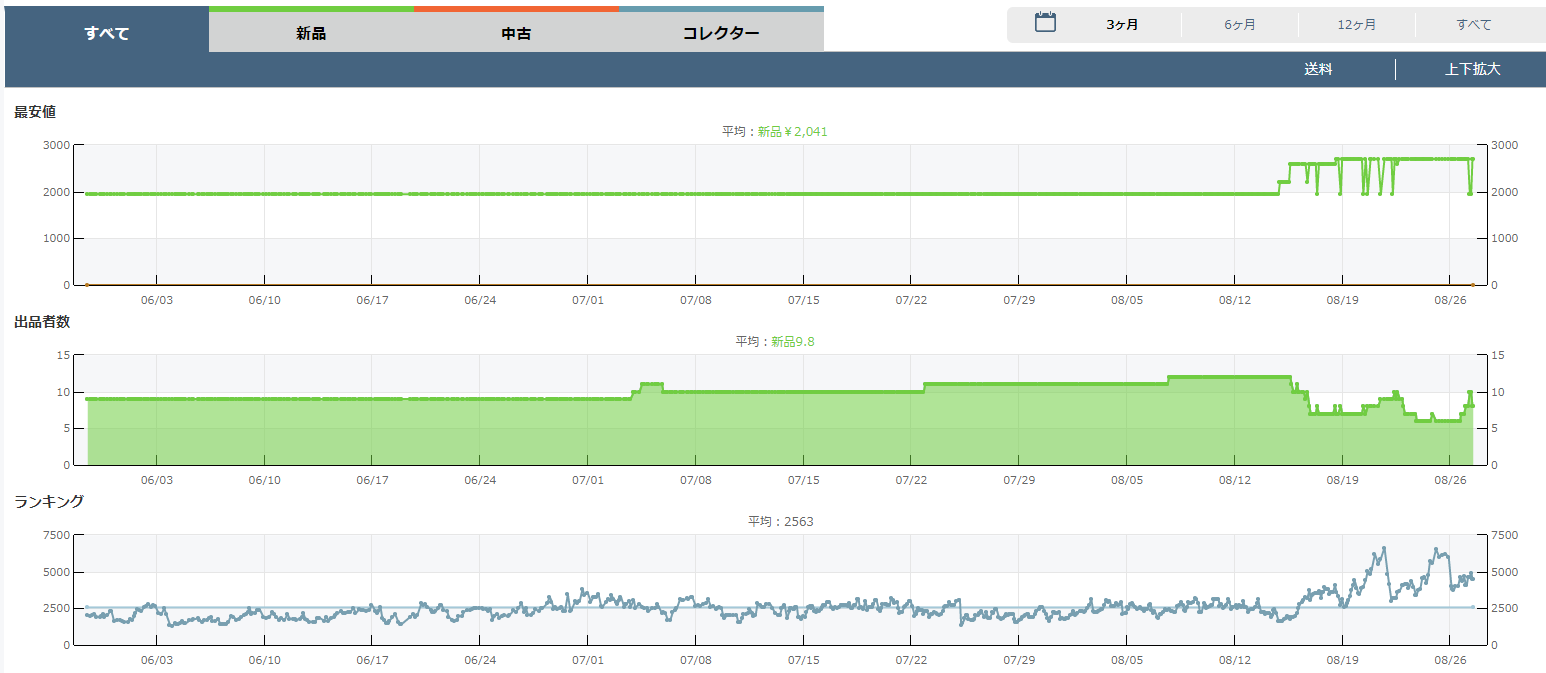
Task: Select the すべて condition tab
Action: tap(107, 33)
